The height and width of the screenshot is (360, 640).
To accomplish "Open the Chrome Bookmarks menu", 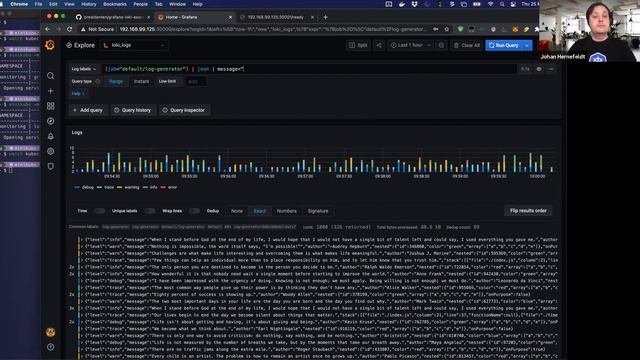I will [x=115, y=4].
